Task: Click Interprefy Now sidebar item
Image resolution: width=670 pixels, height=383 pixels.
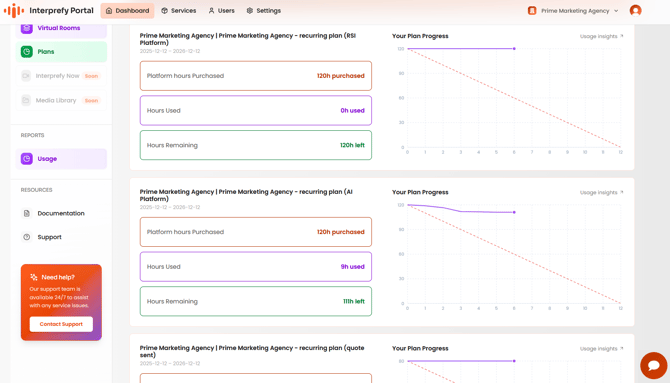Action: pyautogui.click(x=61, y=76)
